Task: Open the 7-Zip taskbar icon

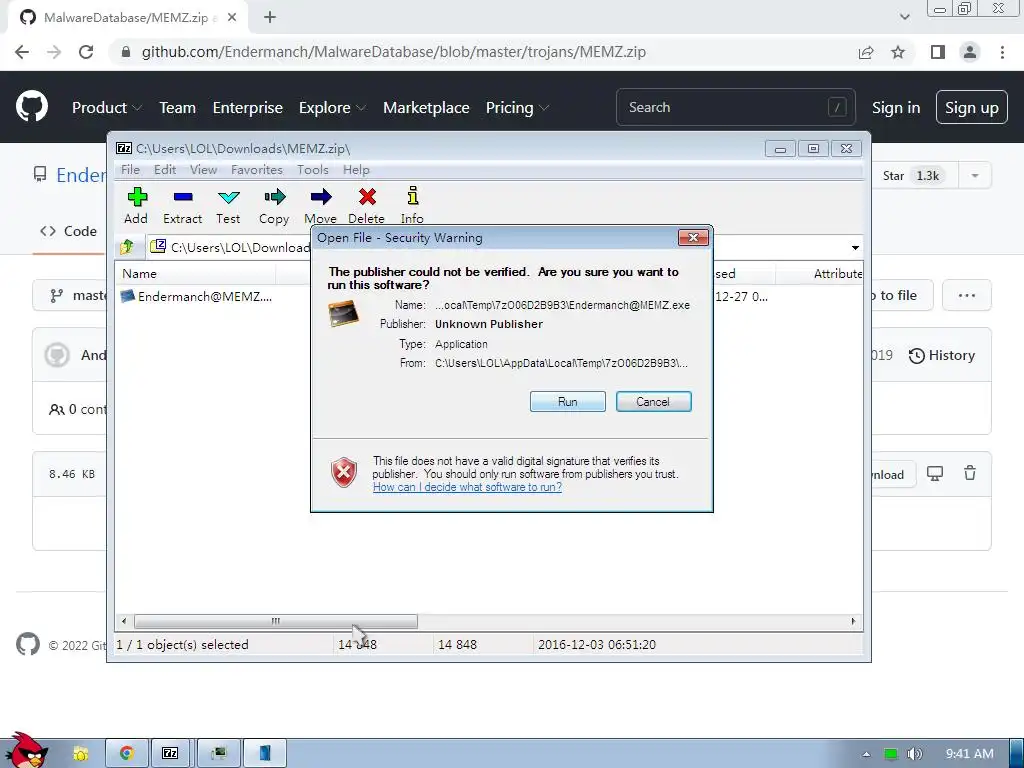Action: [x=170, y=754]
